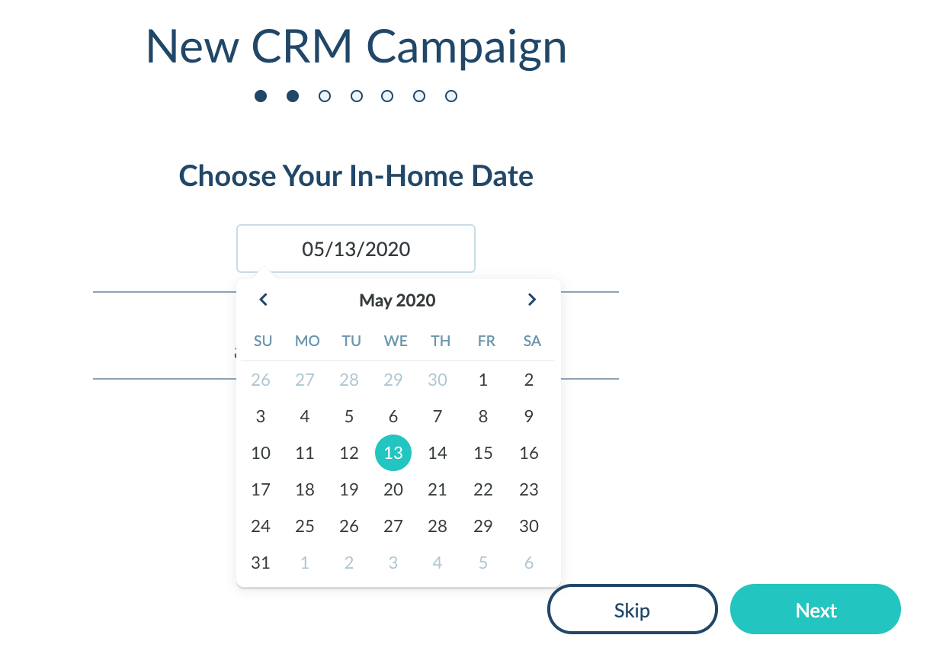
Task: Click the first progress dot above the title
Action: coord(261,96)
